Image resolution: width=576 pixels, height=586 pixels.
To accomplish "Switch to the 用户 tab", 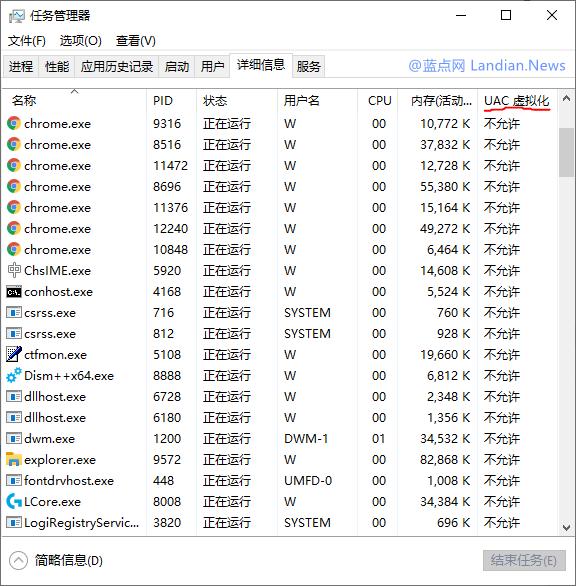I will pos(212,67).
